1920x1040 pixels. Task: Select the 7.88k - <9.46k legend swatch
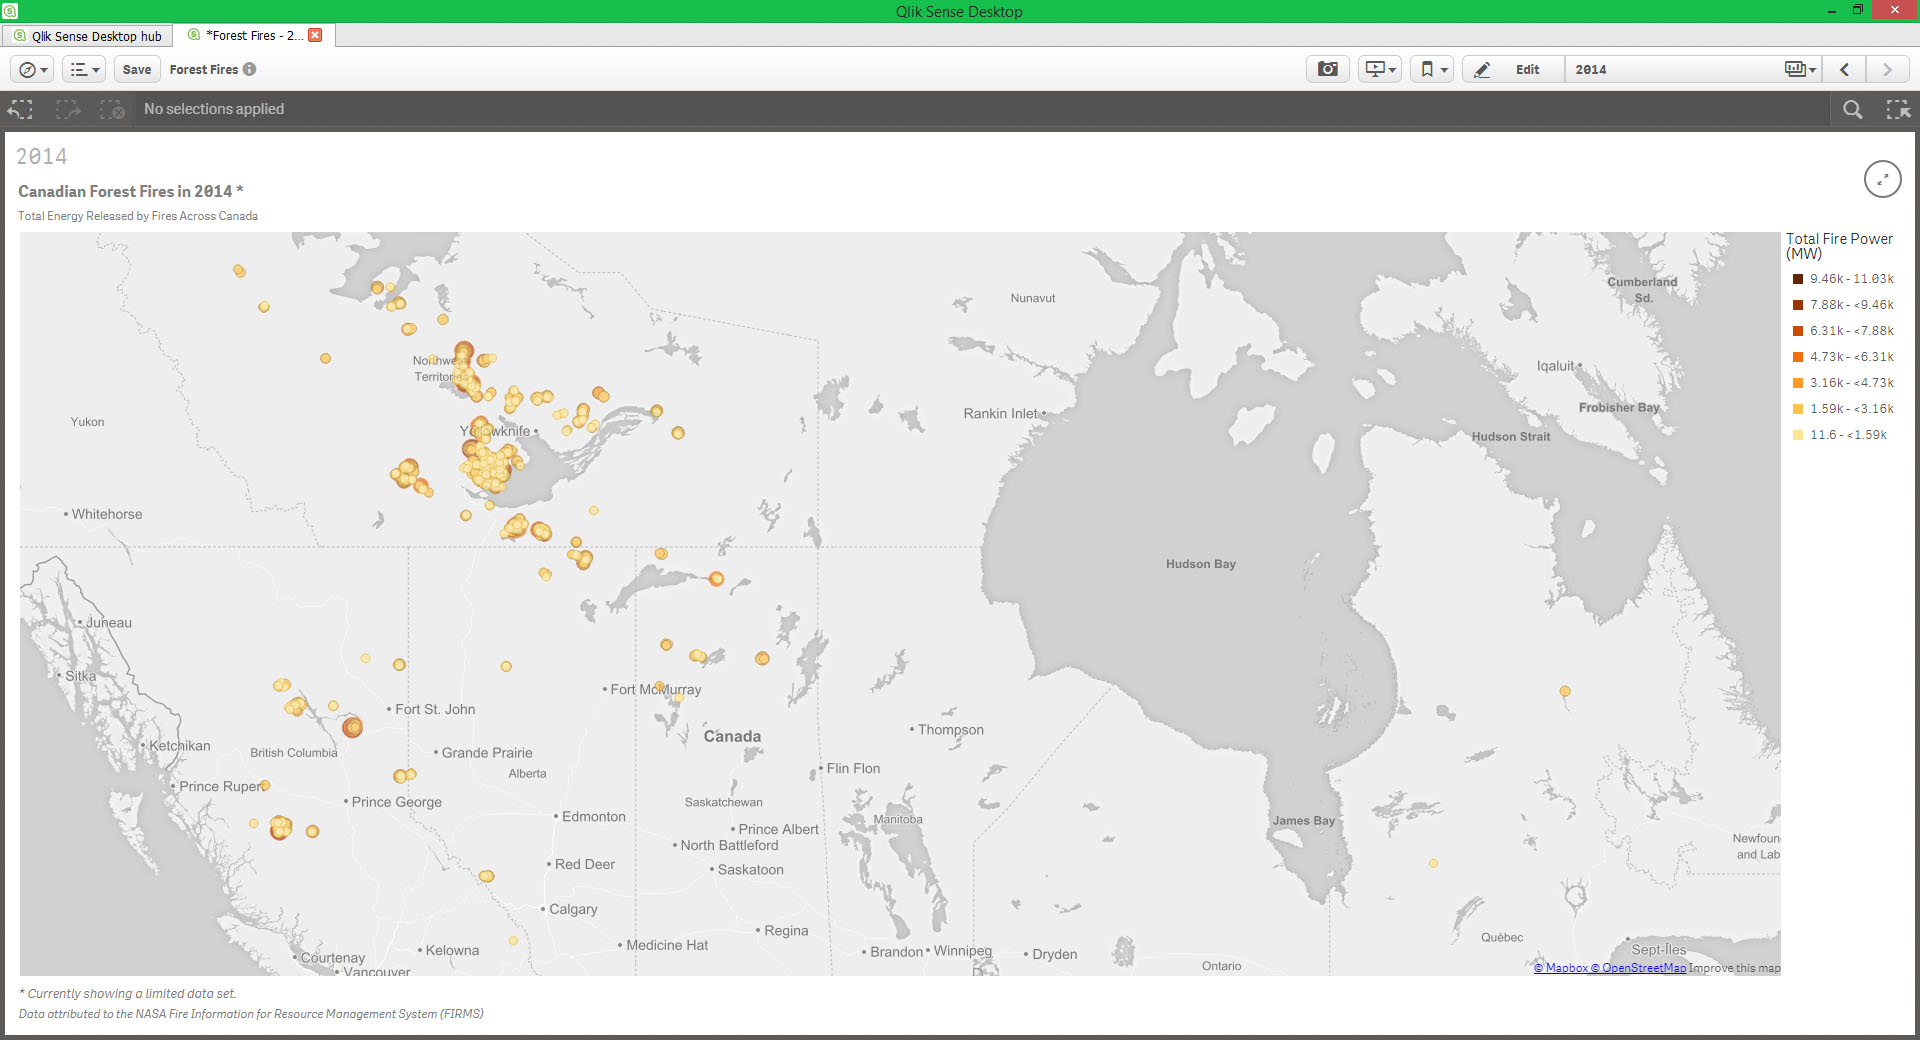pos(1798,305)
